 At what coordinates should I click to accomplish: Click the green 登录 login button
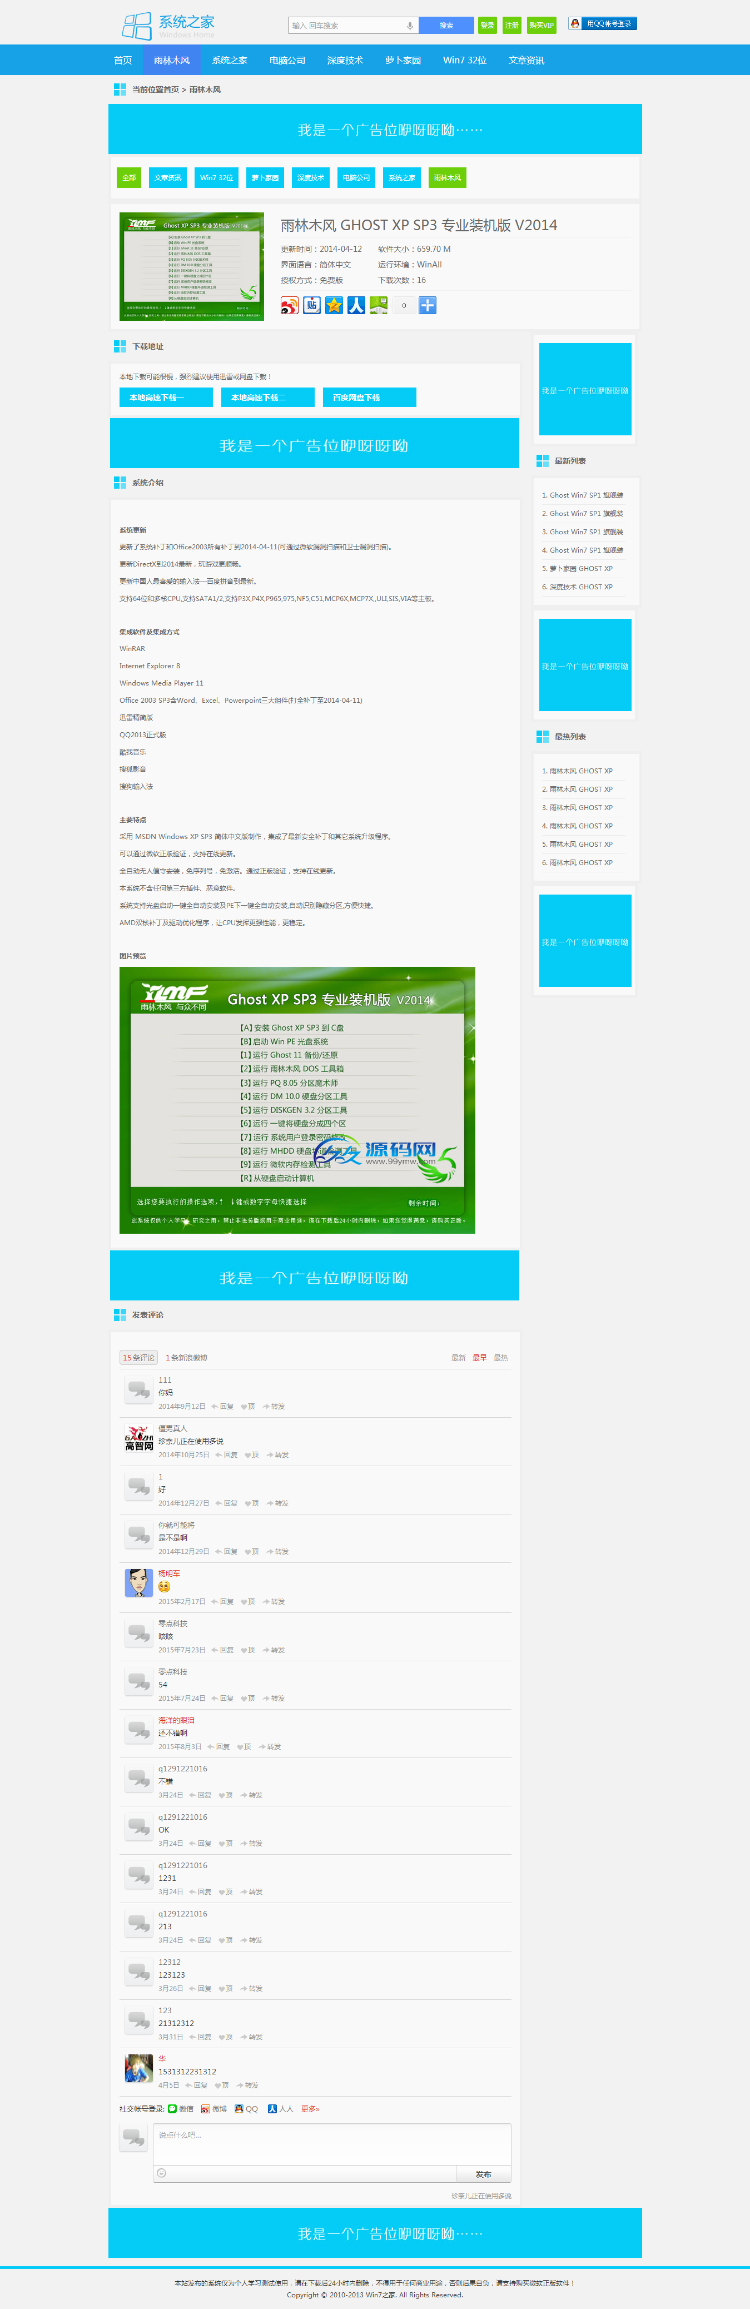(x=487, y=25)
